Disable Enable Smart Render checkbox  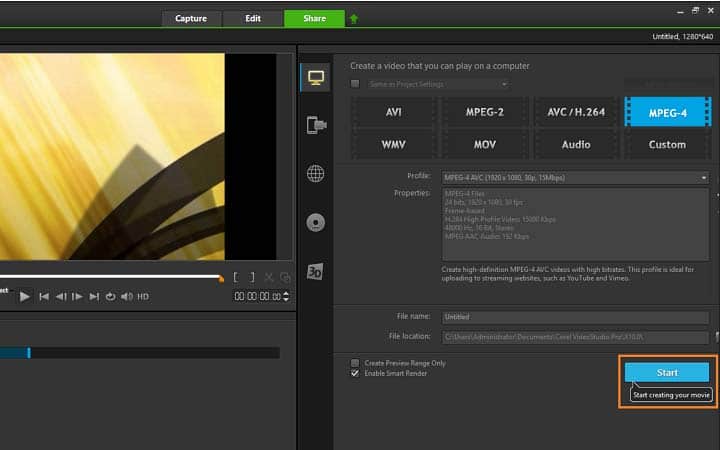355,373
